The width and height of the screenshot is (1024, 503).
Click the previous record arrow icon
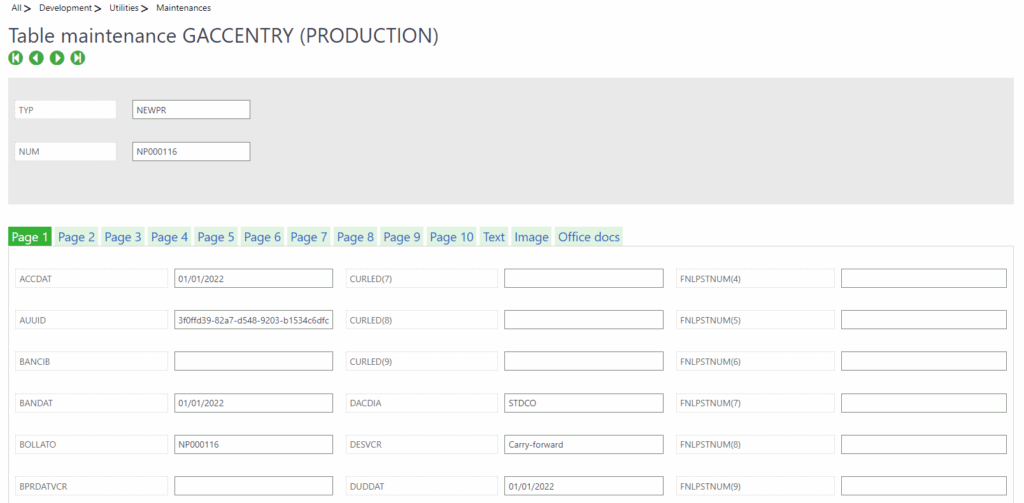(x=36, y=59)
